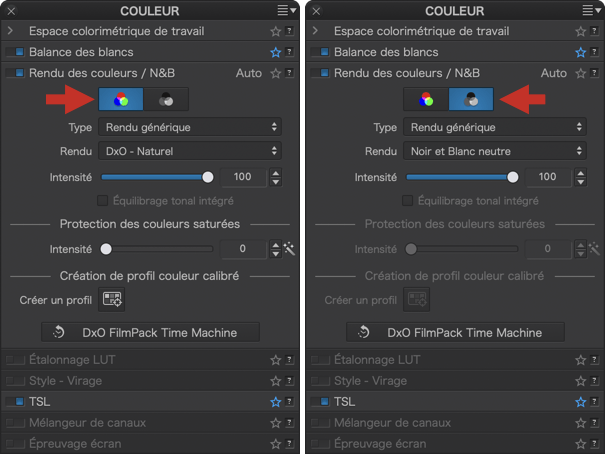Click saturated colors Intensité value field, left panel
Screen dimensions: 605x454
tap(243, 249)
